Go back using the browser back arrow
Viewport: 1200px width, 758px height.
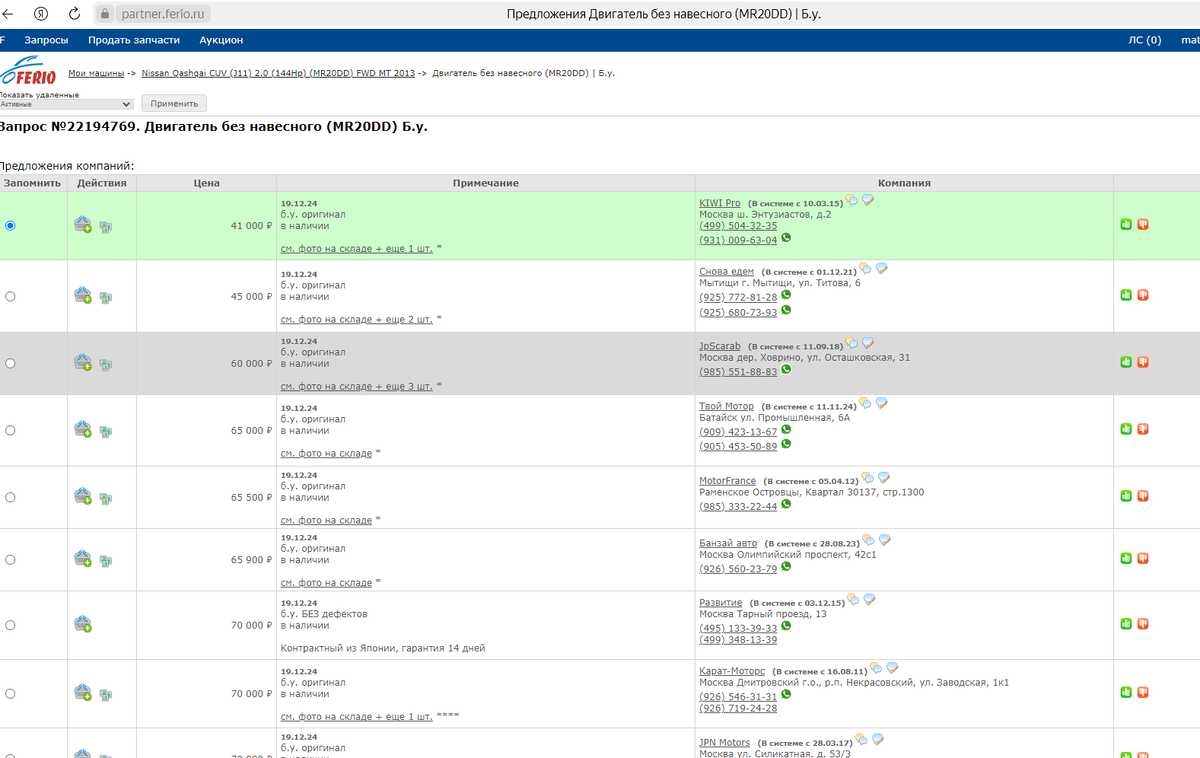coord(8,14)
